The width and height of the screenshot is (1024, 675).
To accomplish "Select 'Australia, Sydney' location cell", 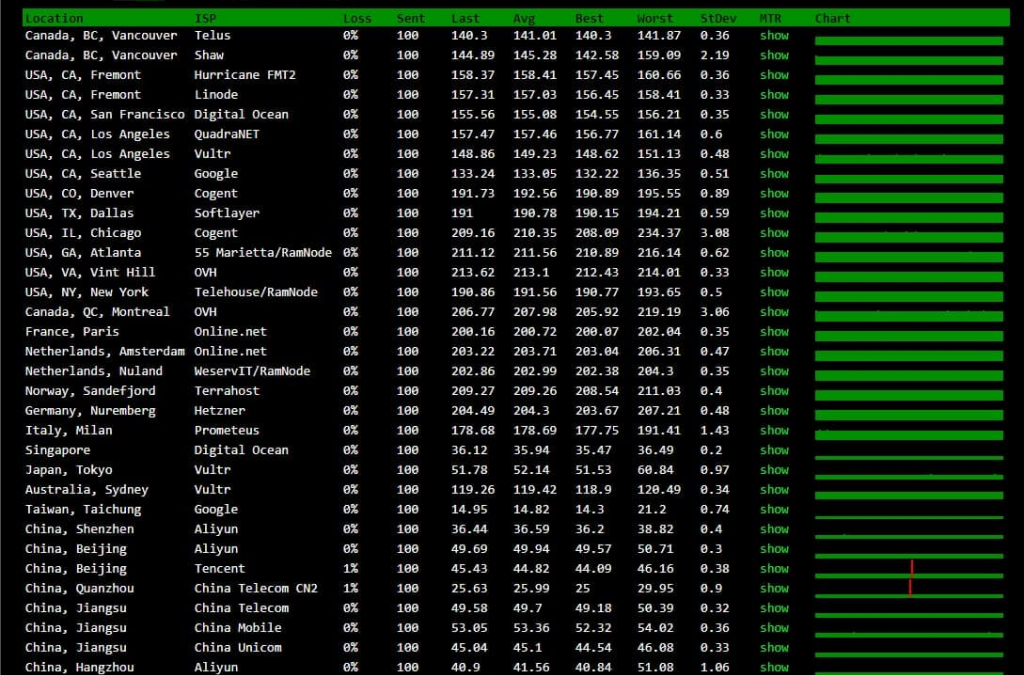I will [x=87, y=490].
